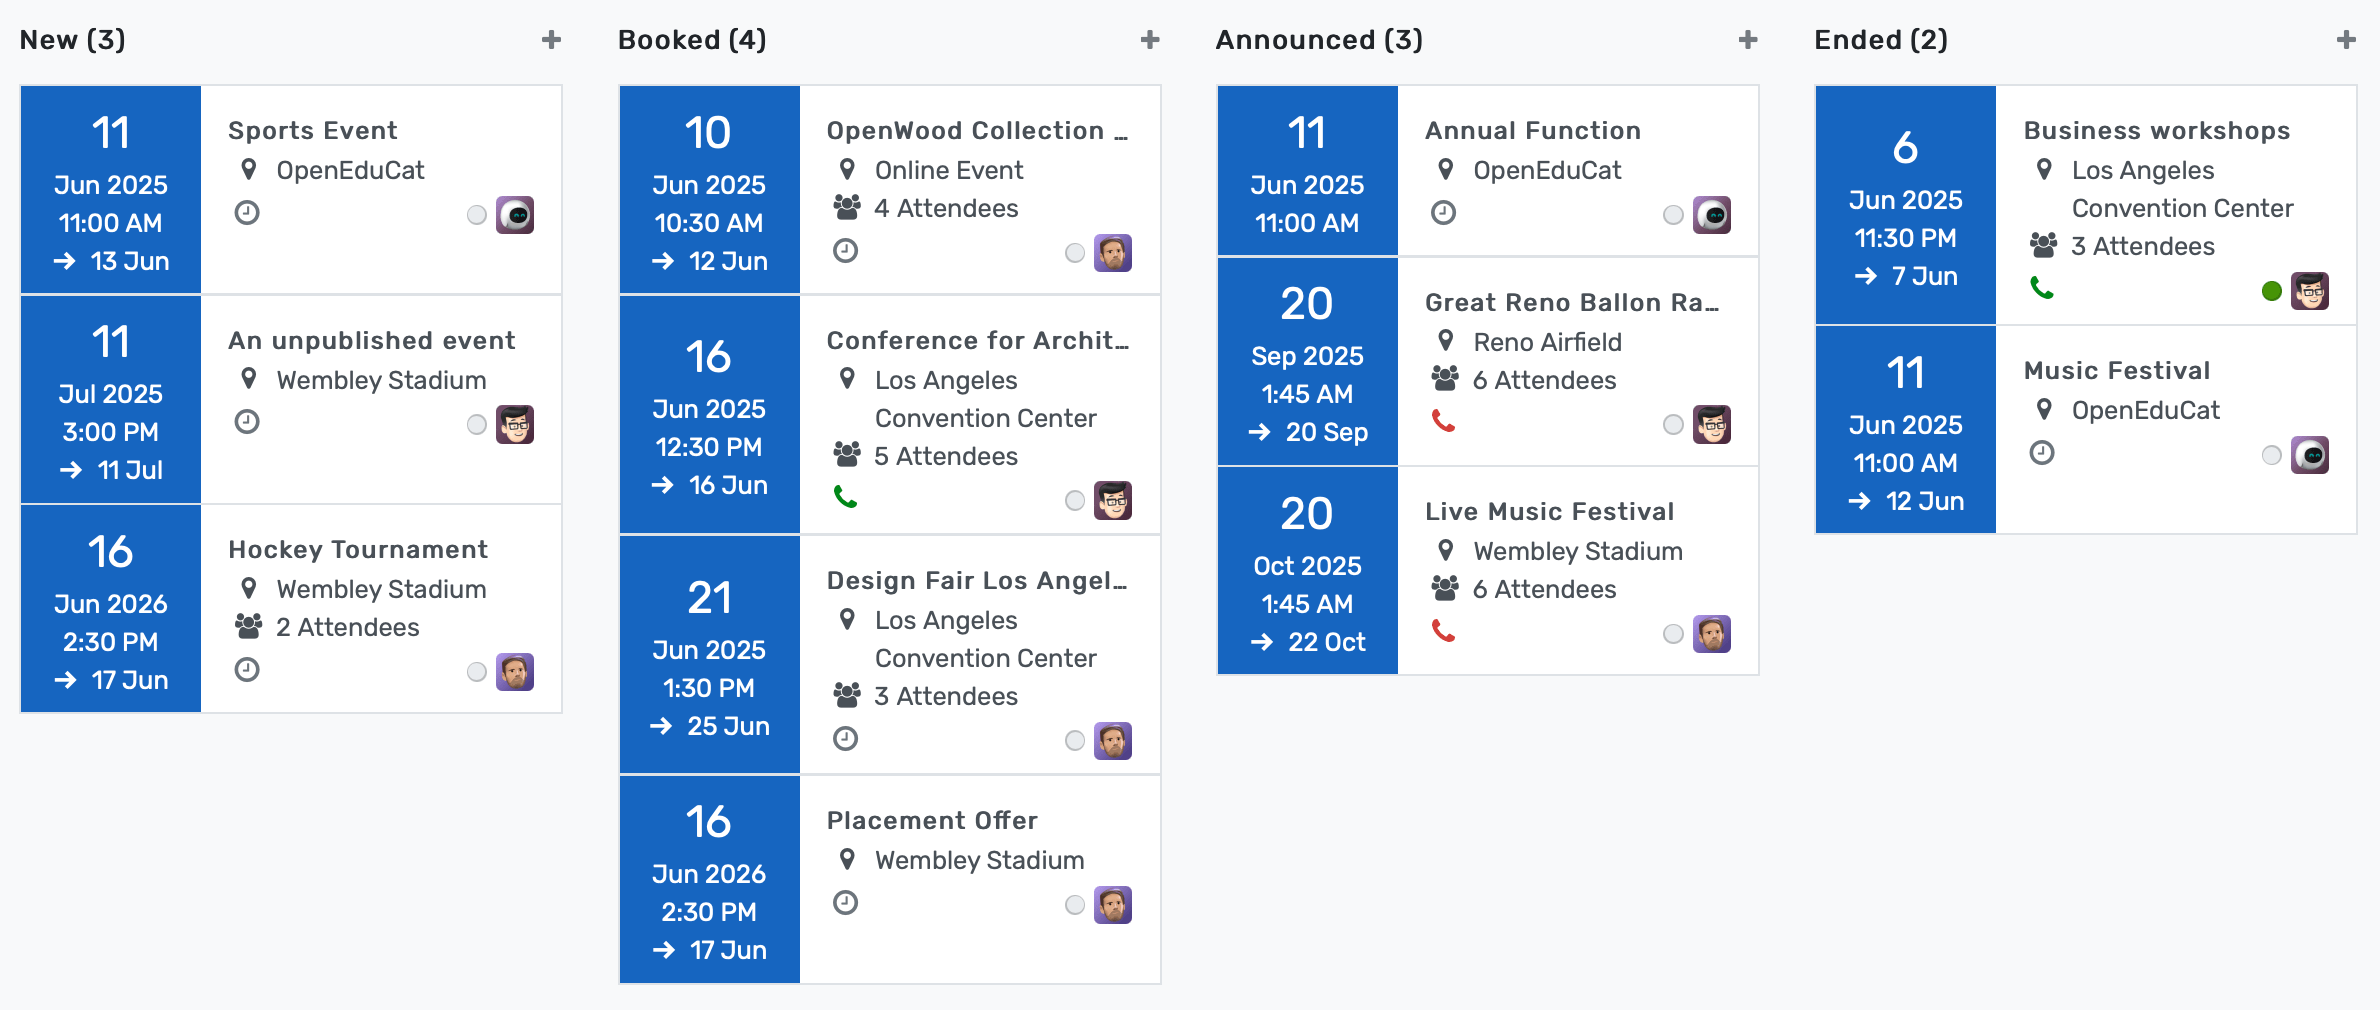Open the An unpublished event card

(x=372, y=340)
